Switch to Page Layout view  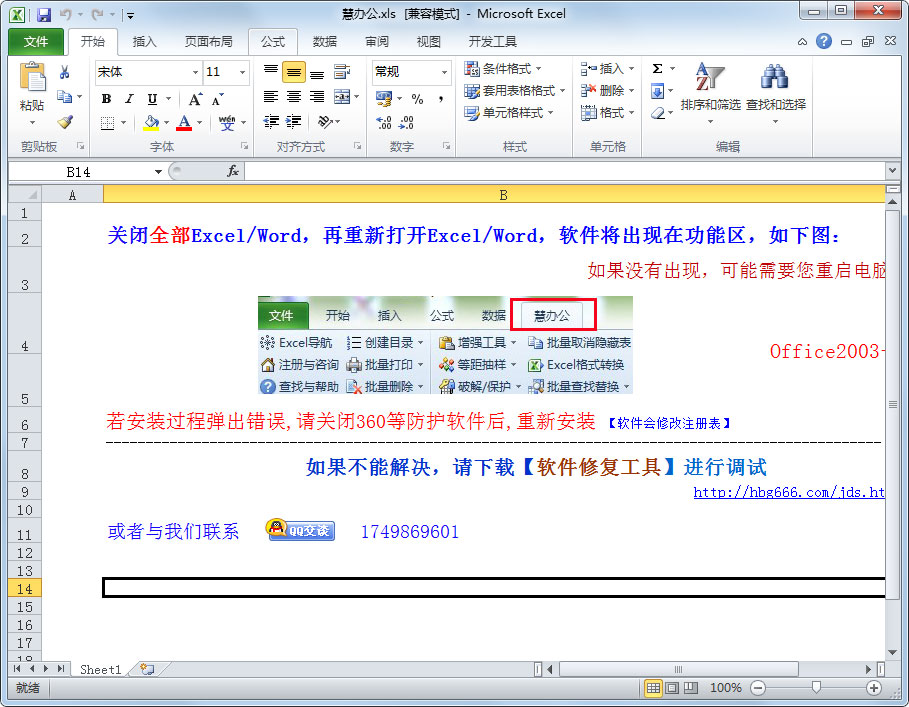click(x=672, y=688)
